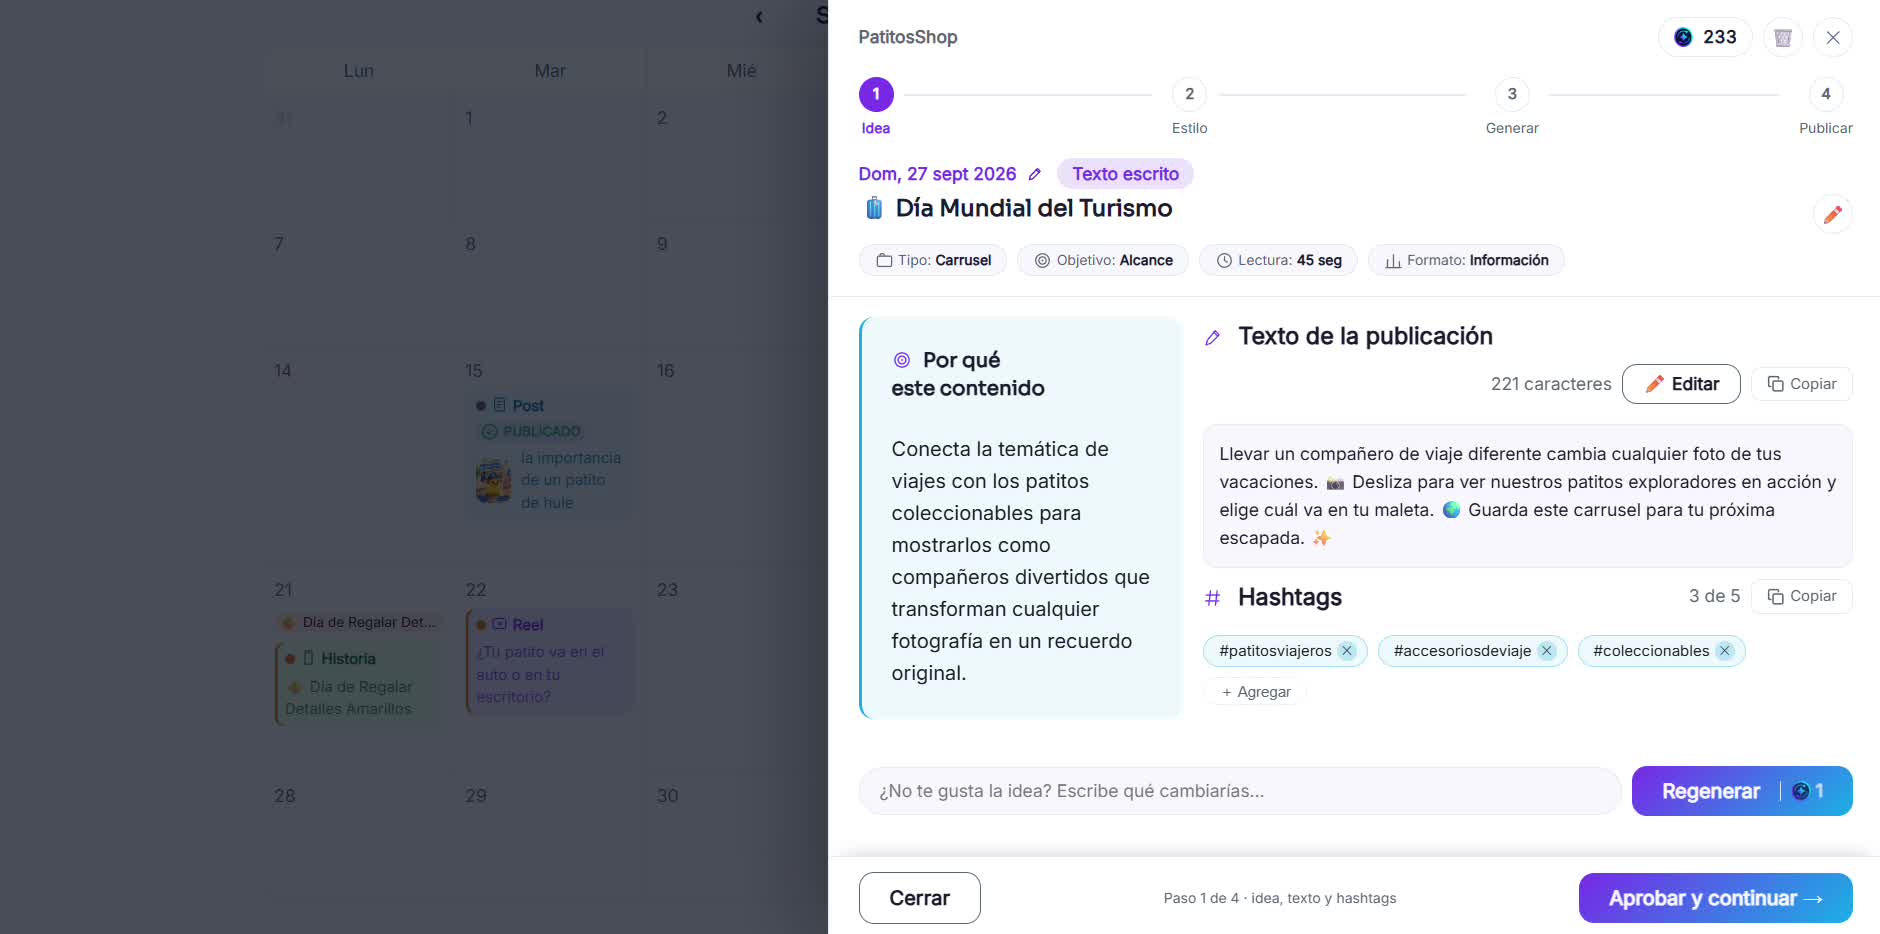
Task: Copy the hashtags list
Action: [x=1801, y=596]
